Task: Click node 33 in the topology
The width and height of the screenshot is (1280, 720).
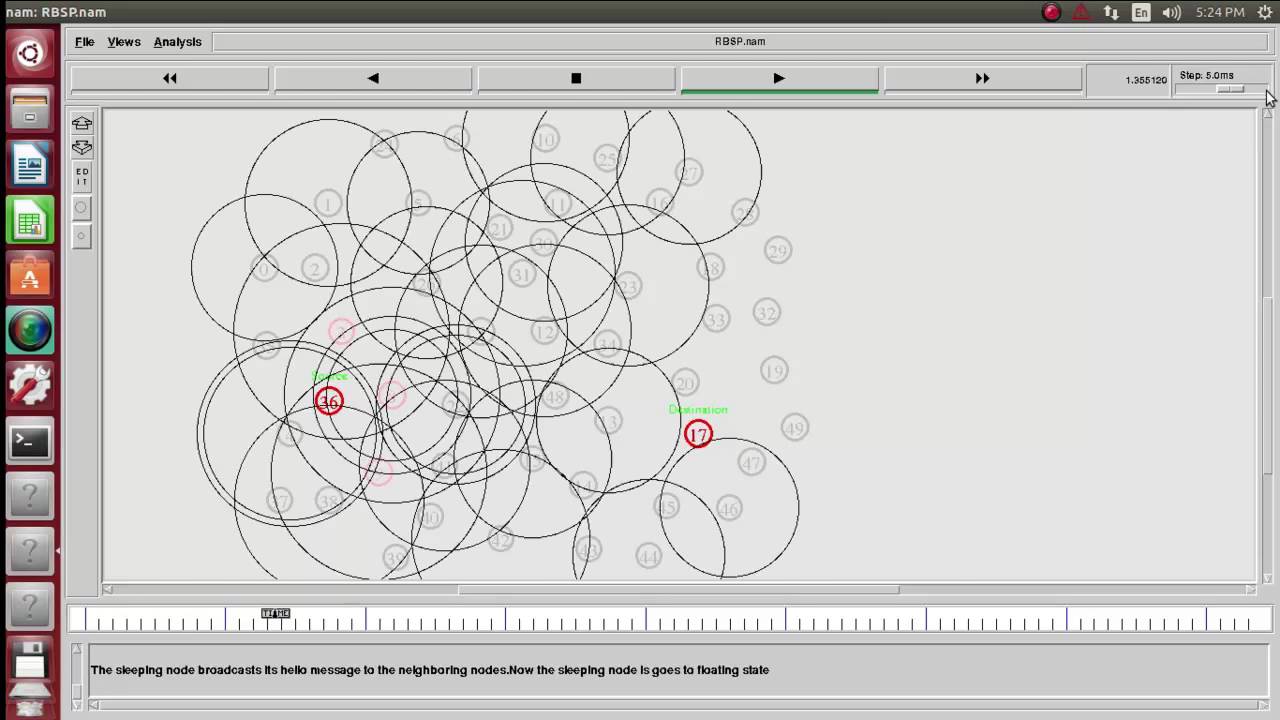Action: (x=716, y=320)
